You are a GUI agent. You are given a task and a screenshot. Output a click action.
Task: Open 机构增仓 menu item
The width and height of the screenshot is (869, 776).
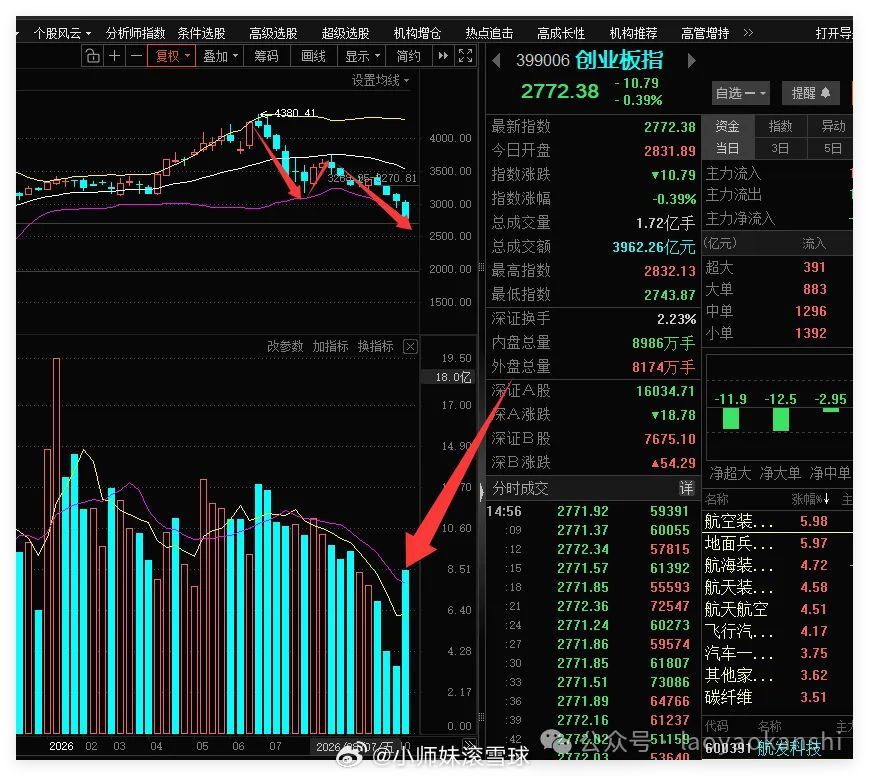(417, 33)
